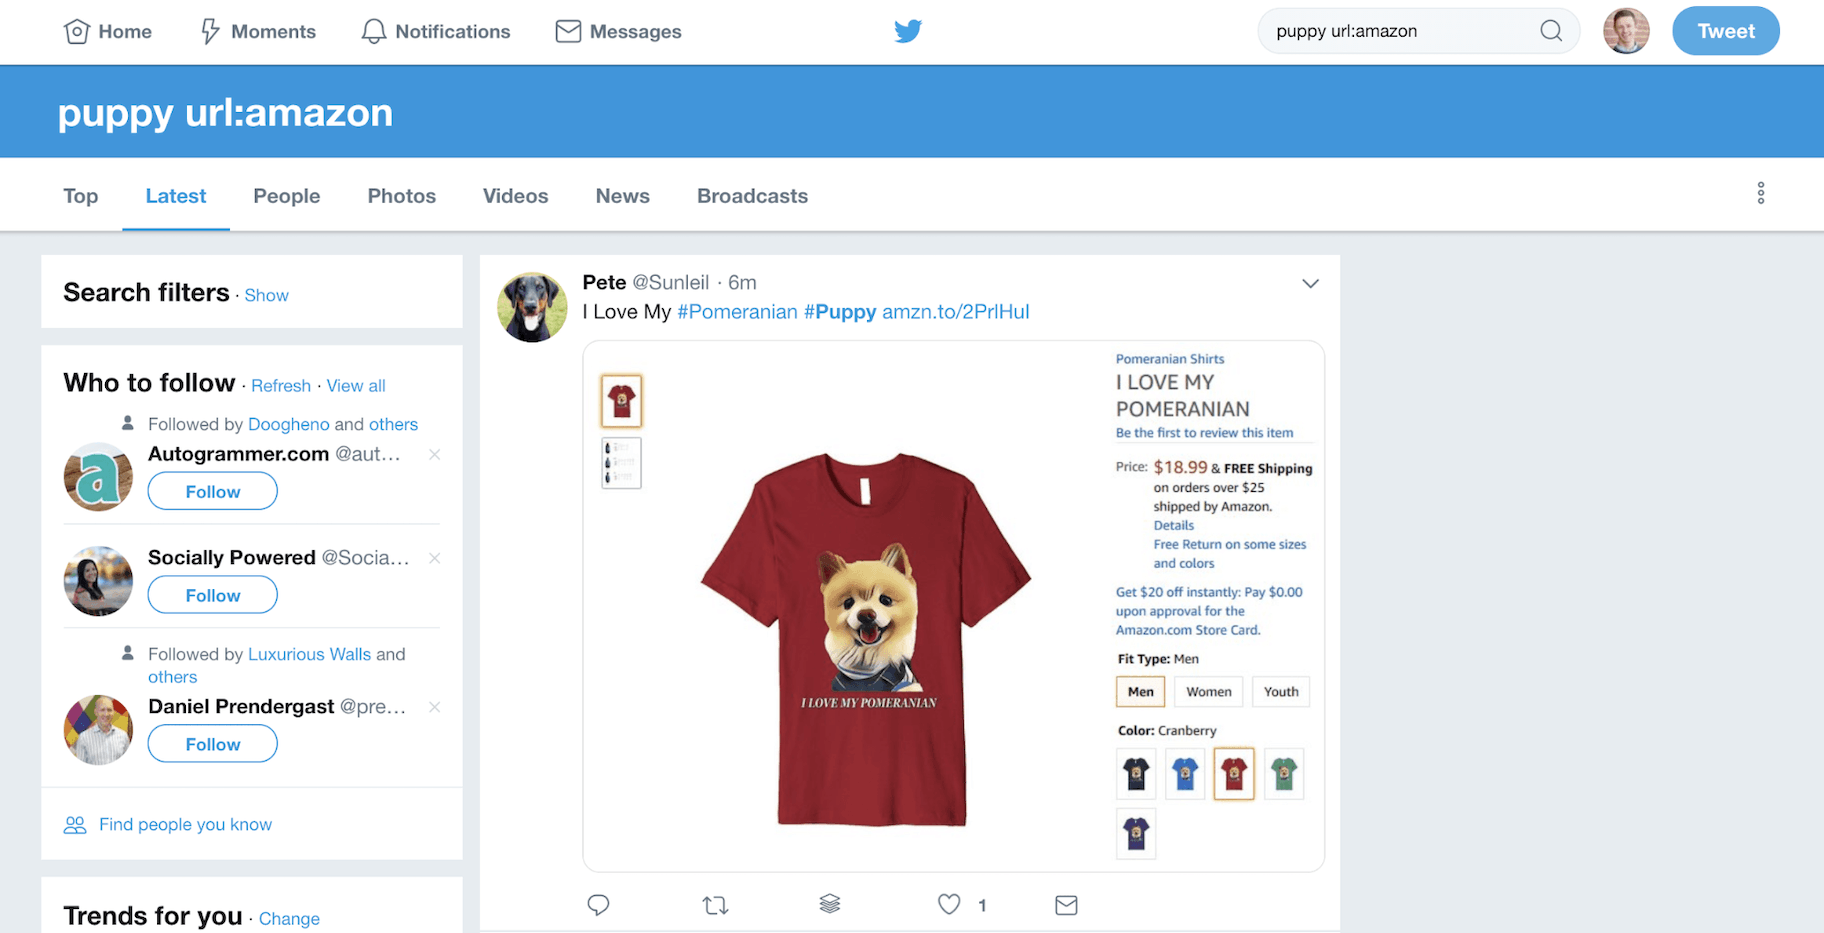Send tweet via direct message envelope icon
This screenshot has height=933, width=1824.
coord(1066,905)
